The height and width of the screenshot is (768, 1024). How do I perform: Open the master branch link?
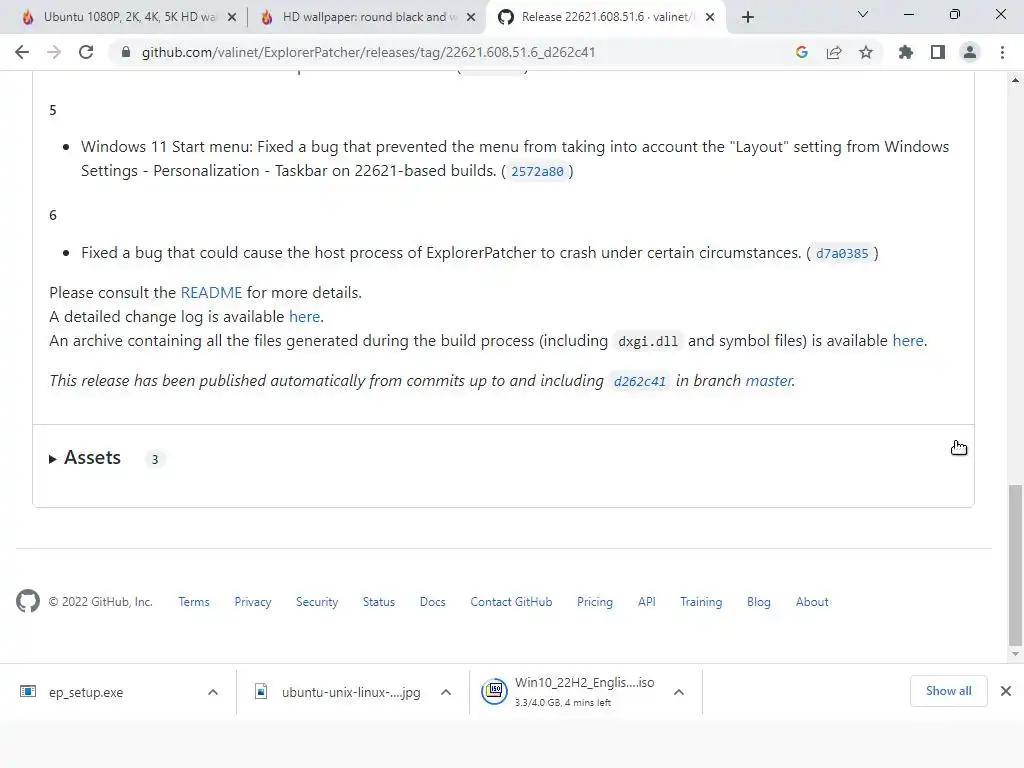(x=769, y=381)
